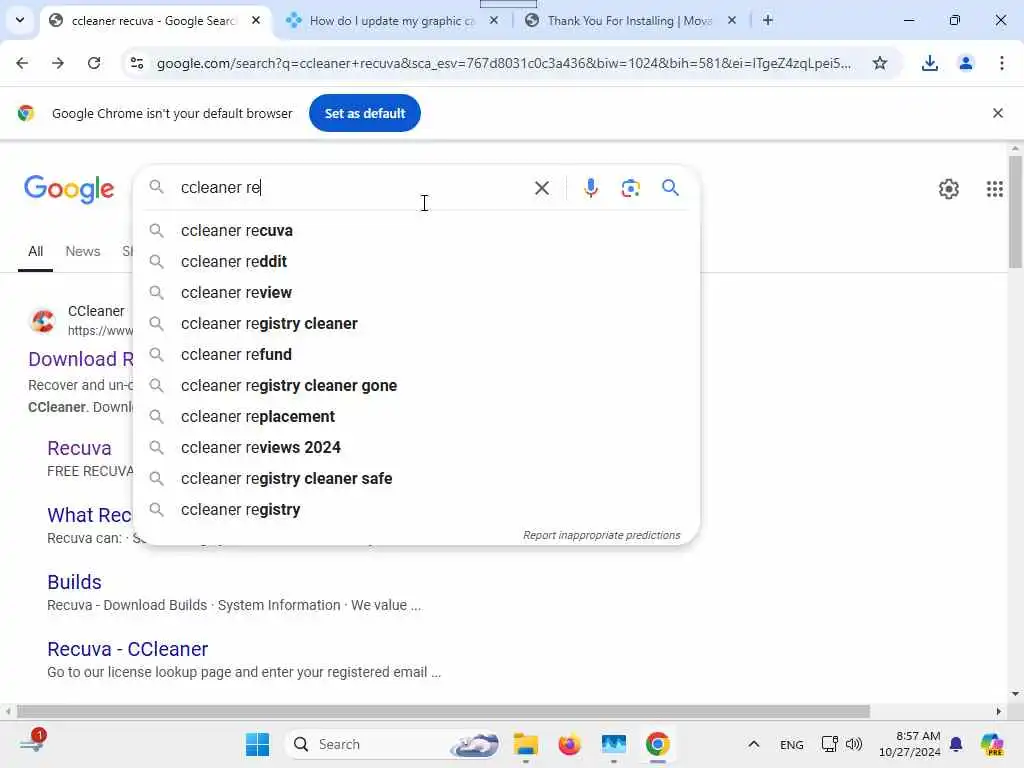
Task: Start voice search with microphone
Action: tap(590, 188)
